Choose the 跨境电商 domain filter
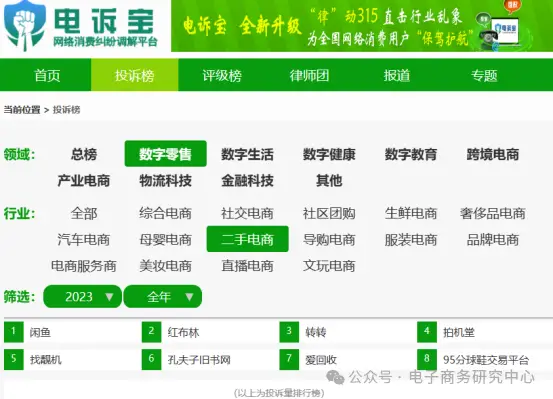The width and height of the screenshot is (553, 399). pyautogui.click(x=493, y=154)
